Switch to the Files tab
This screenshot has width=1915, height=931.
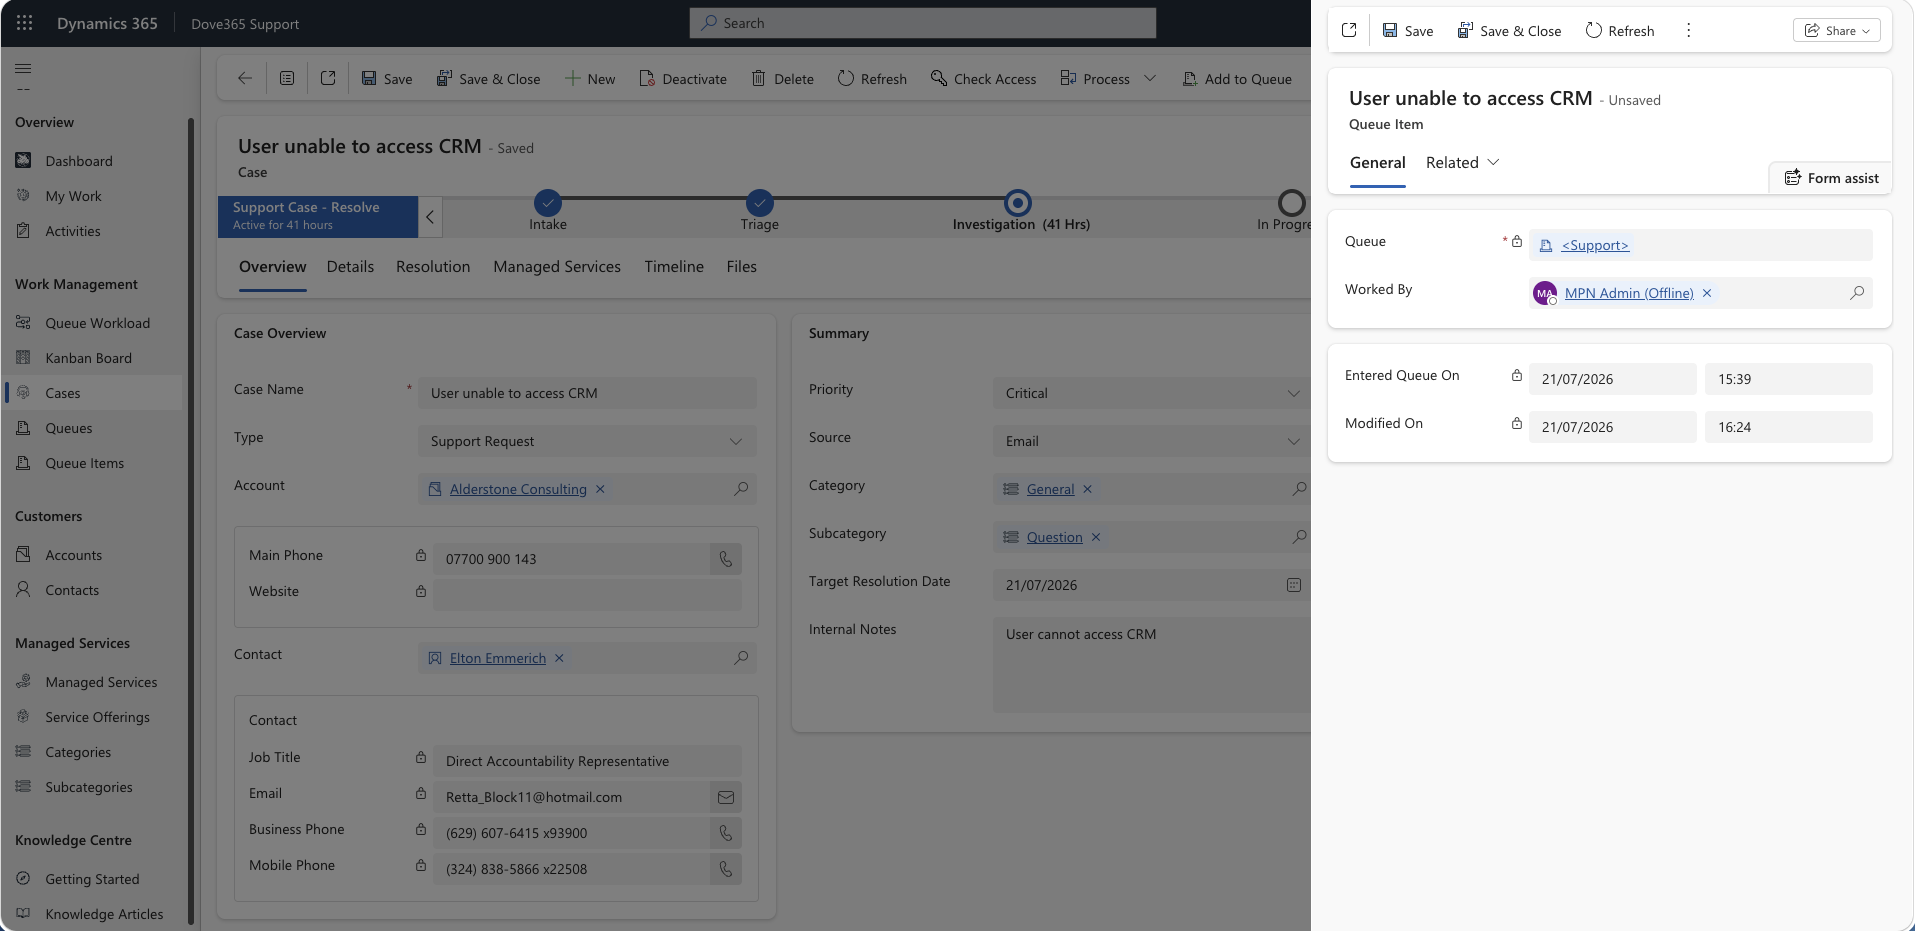[742, 267]
